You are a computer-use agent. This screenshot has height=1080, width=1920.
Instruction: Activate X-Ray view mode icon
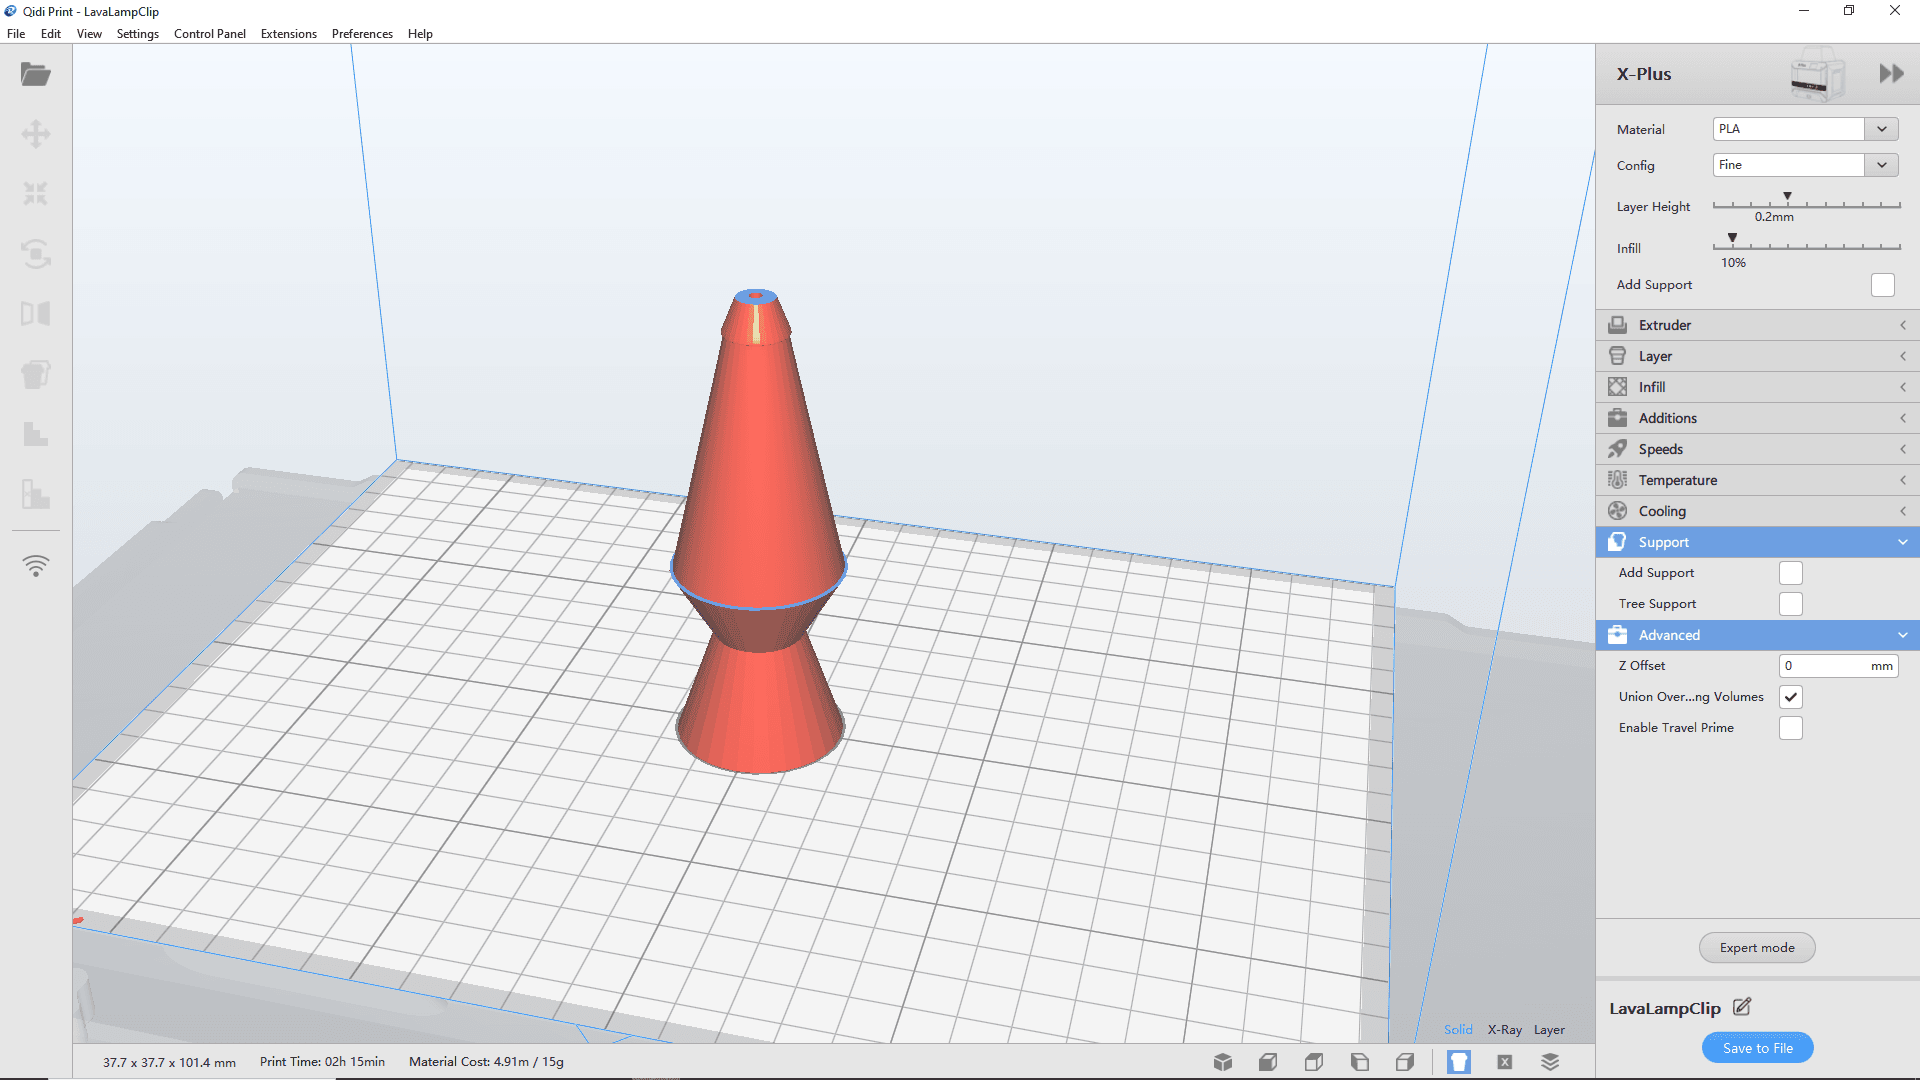[1505, 1062]
